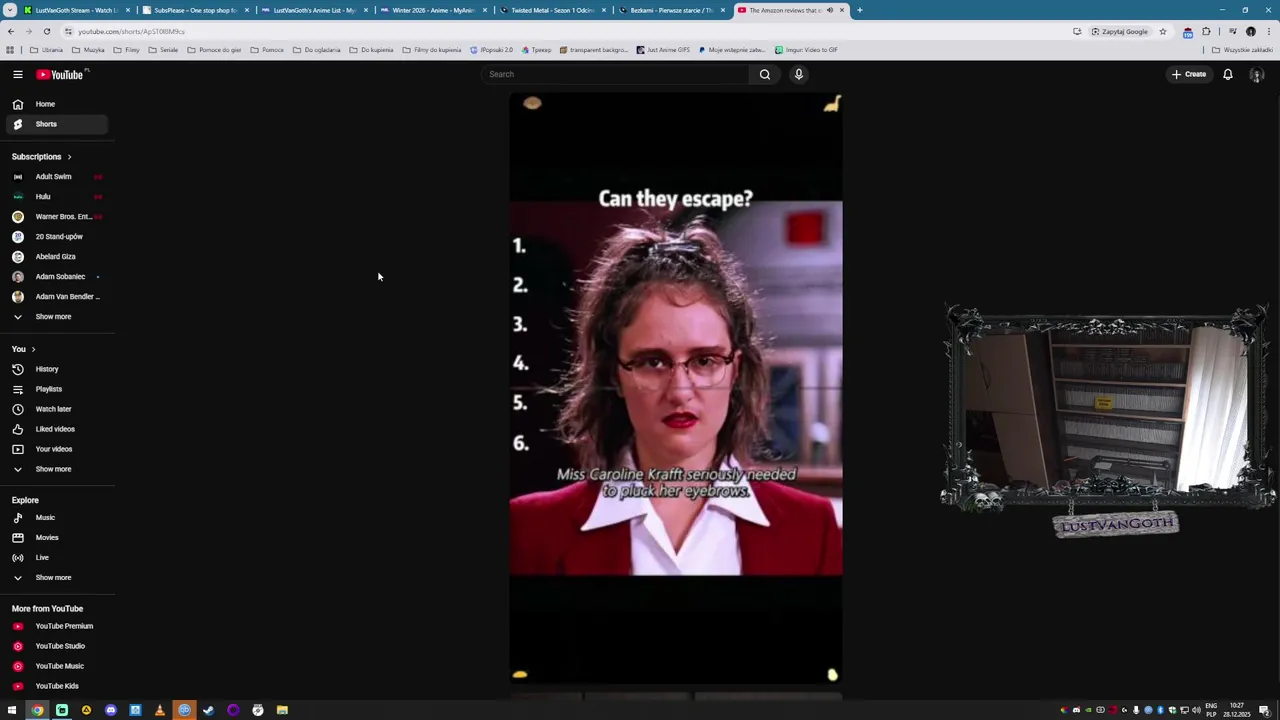
Task: Click the address bar URL
Action: click(x=131, y=31)
